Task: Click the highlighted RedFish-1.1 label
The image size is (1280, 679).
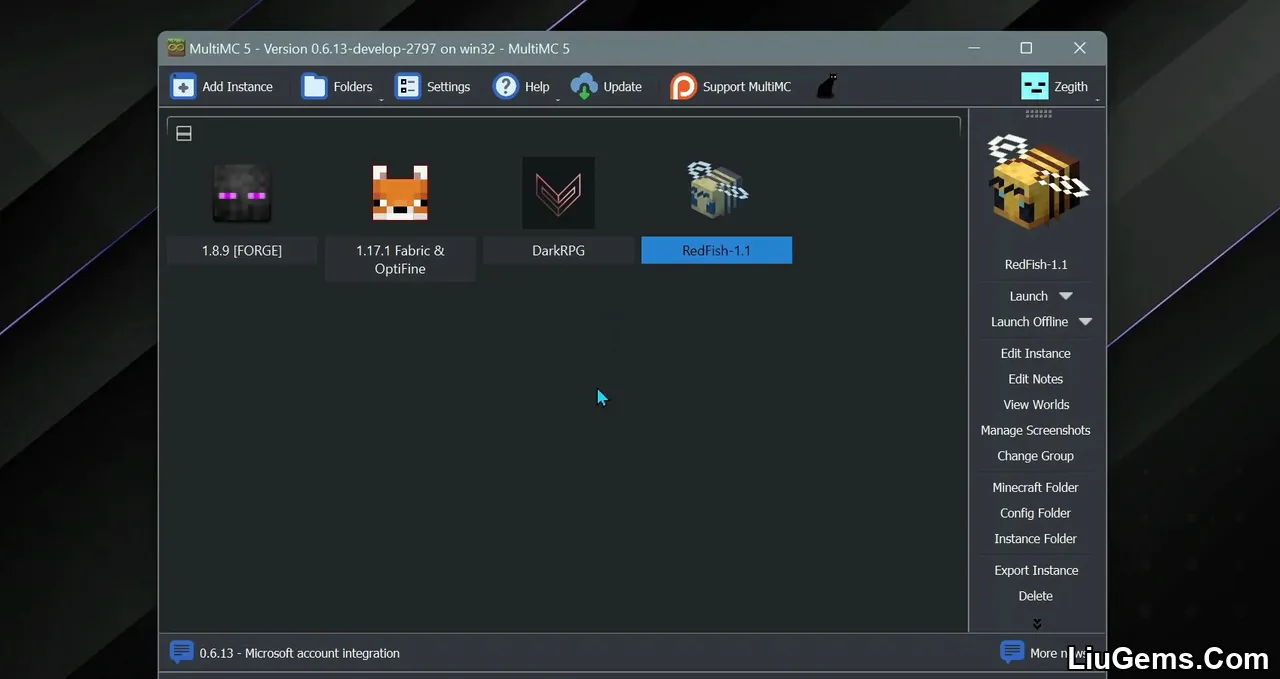Action: coord(716,251)
